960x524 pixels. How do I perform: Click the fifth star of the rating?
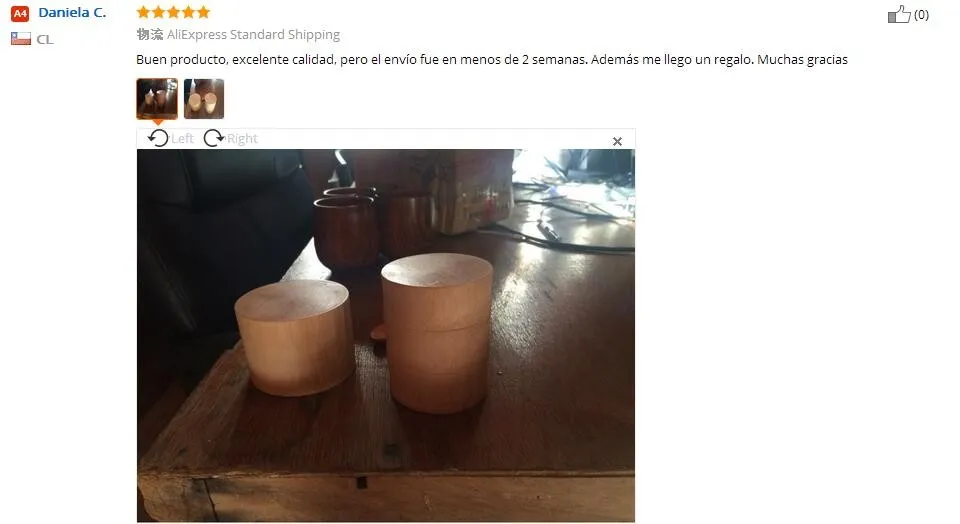click(x=203, y=12)
